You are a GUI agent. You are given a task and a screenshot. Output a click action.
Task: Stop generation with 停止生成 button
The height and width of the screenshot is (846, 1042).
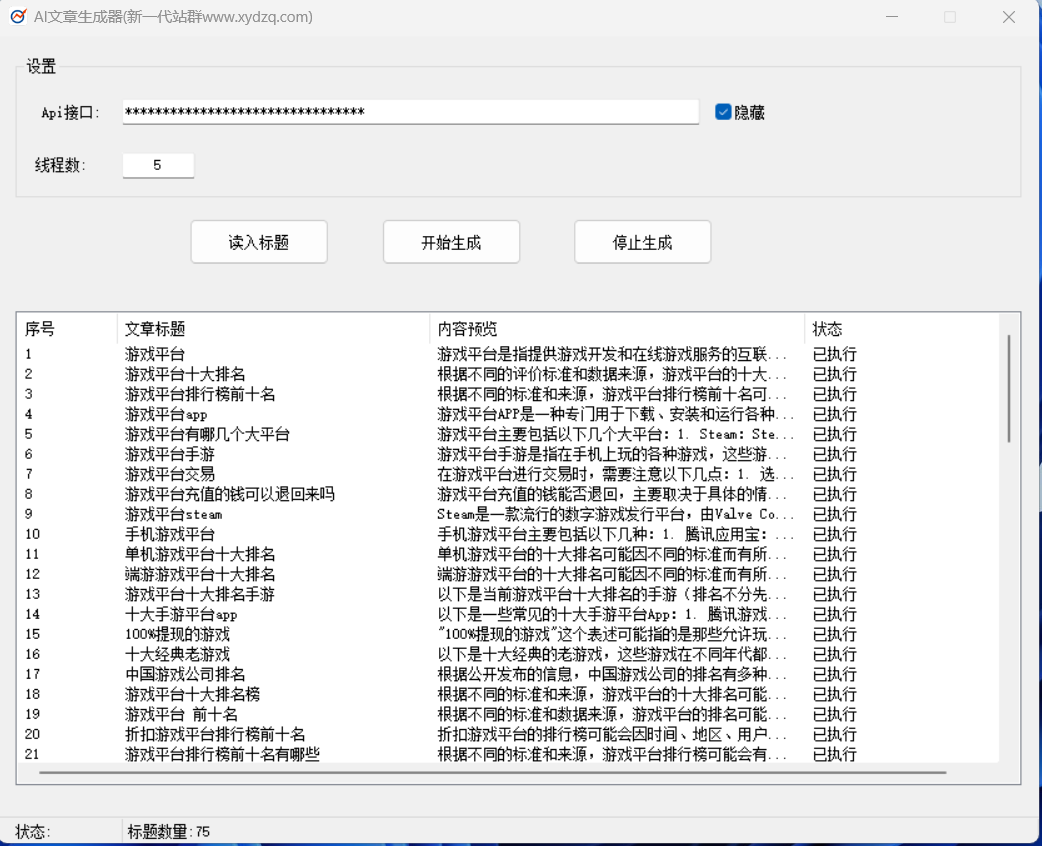click(x=642, y=243)
